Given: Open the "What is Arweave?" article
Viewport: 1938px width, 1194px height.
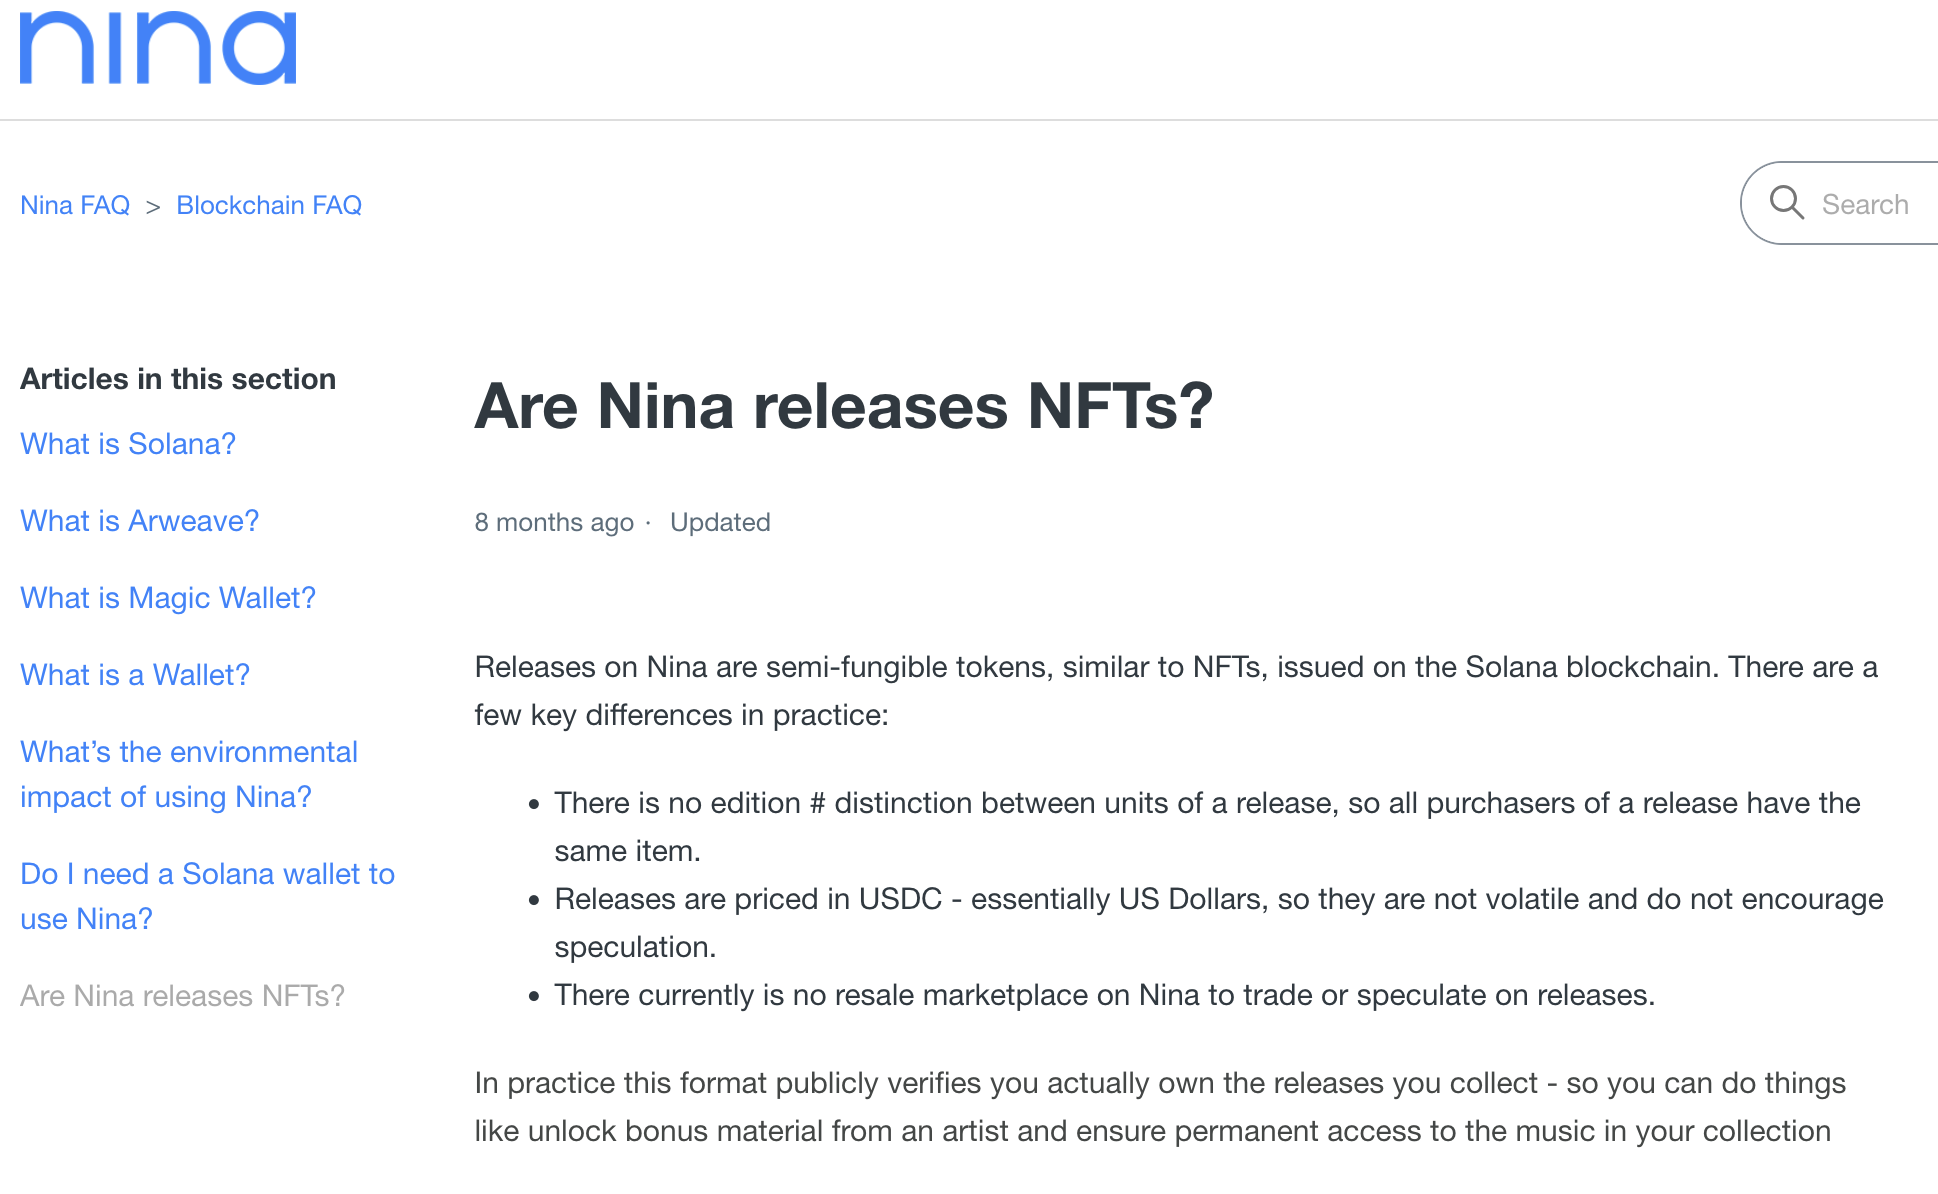Looking at the screenshot, I should tap(139, 521).
